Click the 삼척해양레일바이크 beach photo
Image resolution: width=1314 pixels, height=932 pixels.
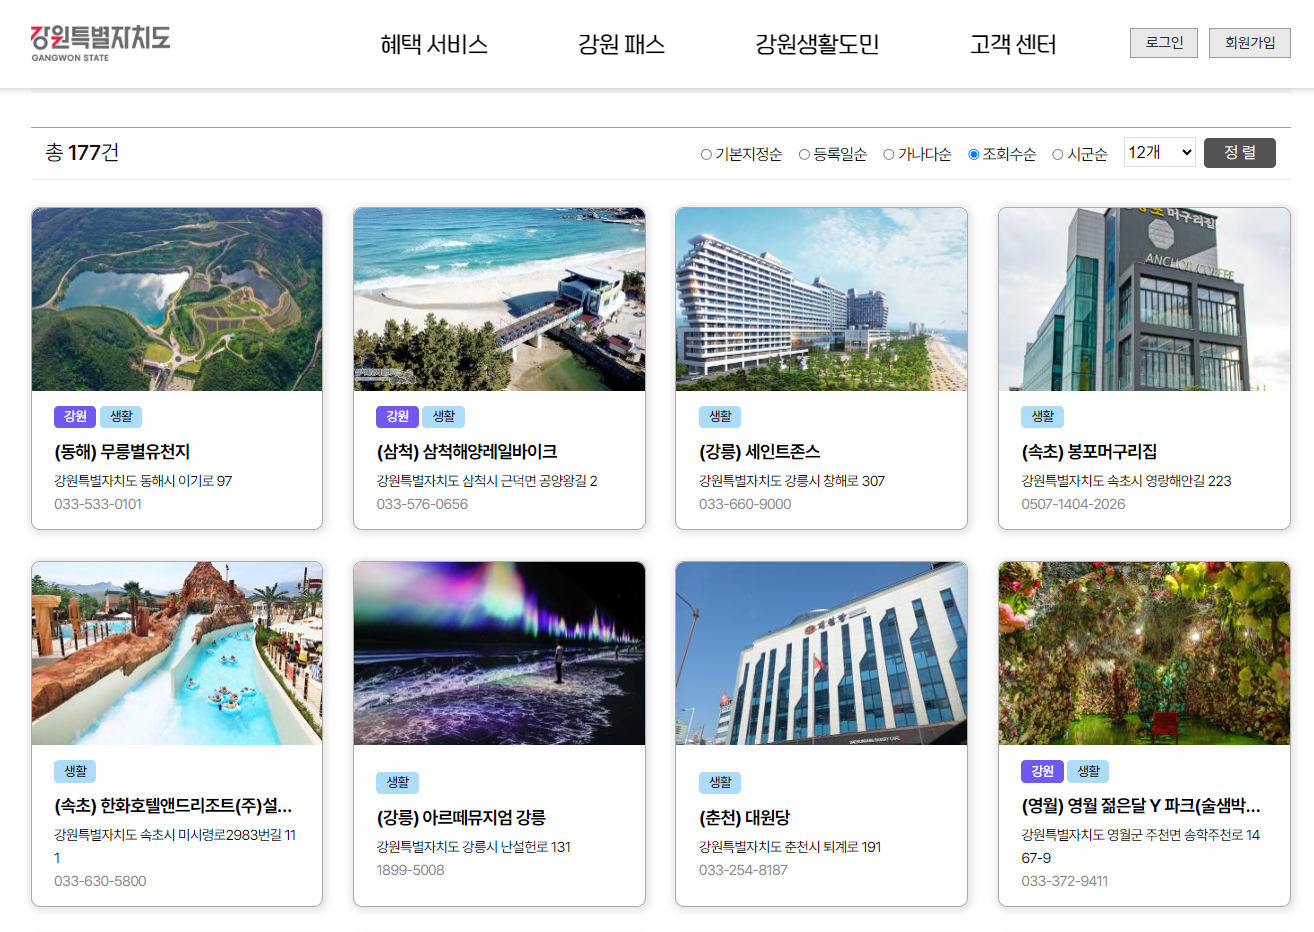pyautogui.click(x=499, y=298)
